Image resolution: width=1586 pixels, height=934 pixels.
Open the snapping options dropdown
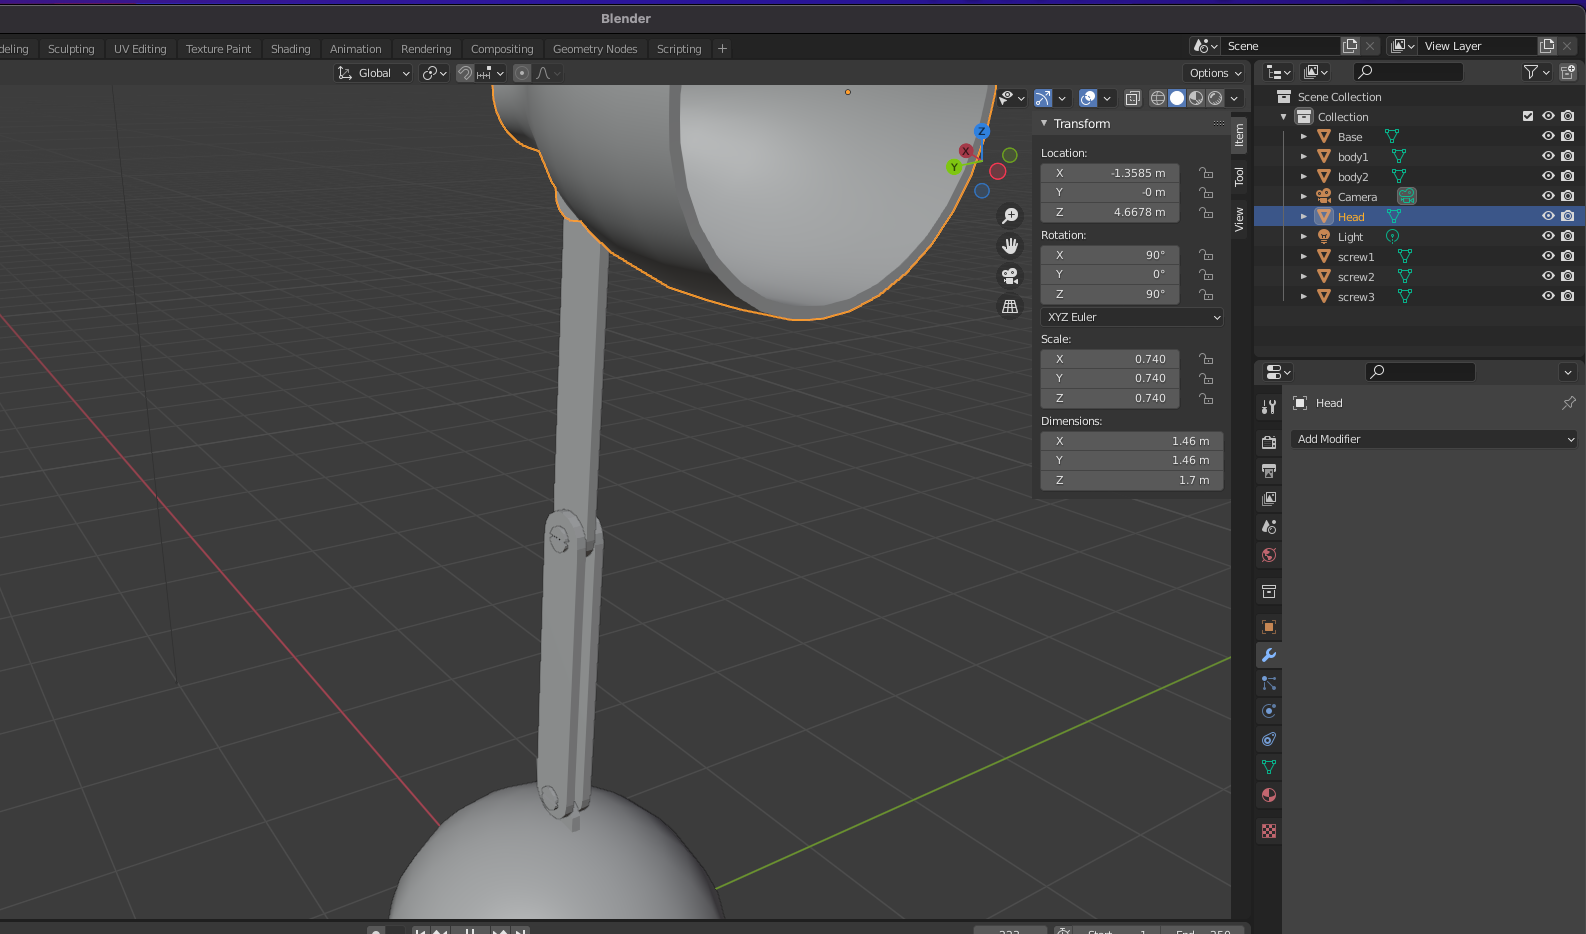click(490, 73)
